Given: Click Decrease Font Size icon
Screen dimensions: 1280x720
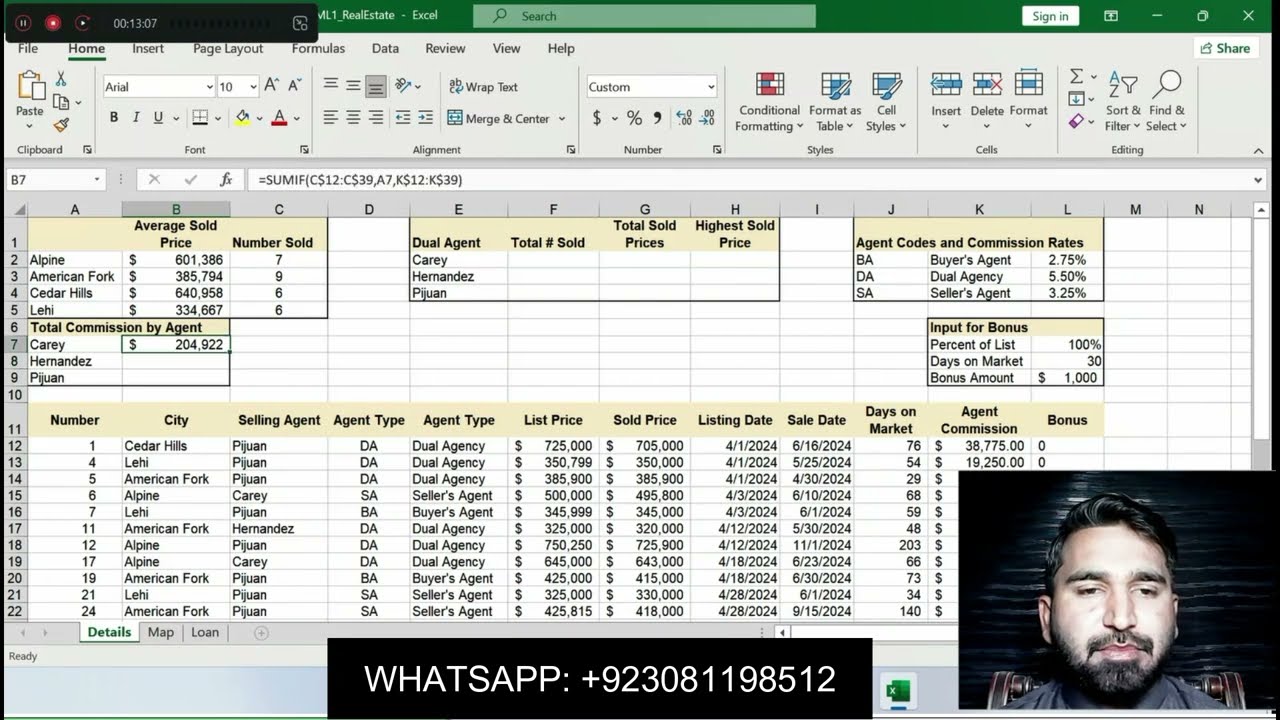Looking at the screenshot, I should [294, 87].
